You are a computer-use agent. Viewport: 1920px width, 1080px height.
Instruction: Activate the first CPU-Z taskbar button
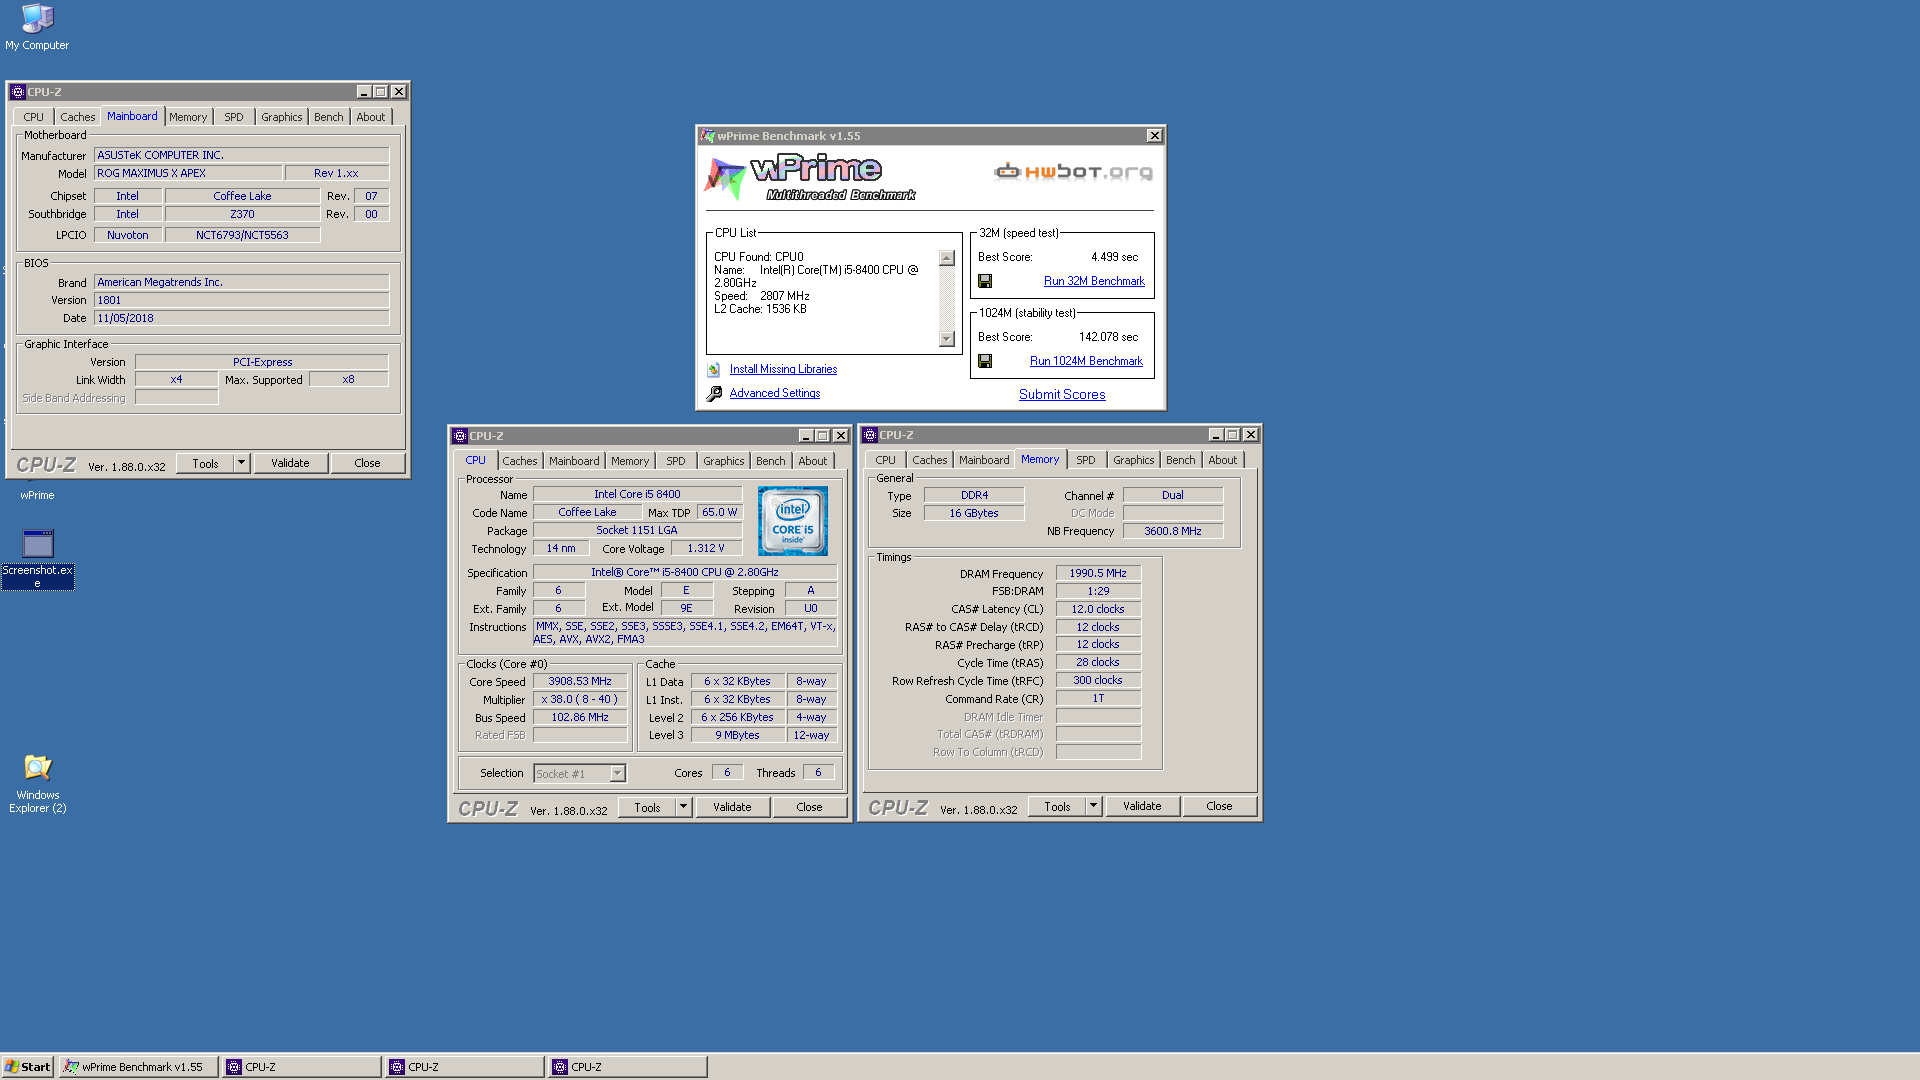[301, 1067]
